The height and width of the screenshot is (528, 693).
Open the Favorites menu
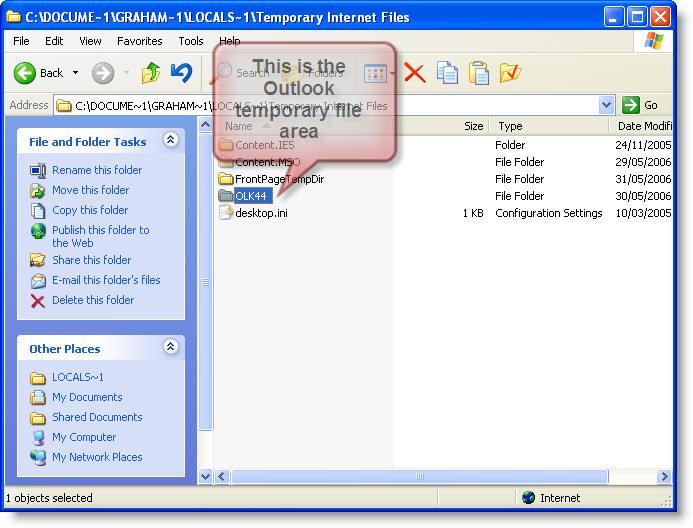pyautogui.click(x=140, y=41)
